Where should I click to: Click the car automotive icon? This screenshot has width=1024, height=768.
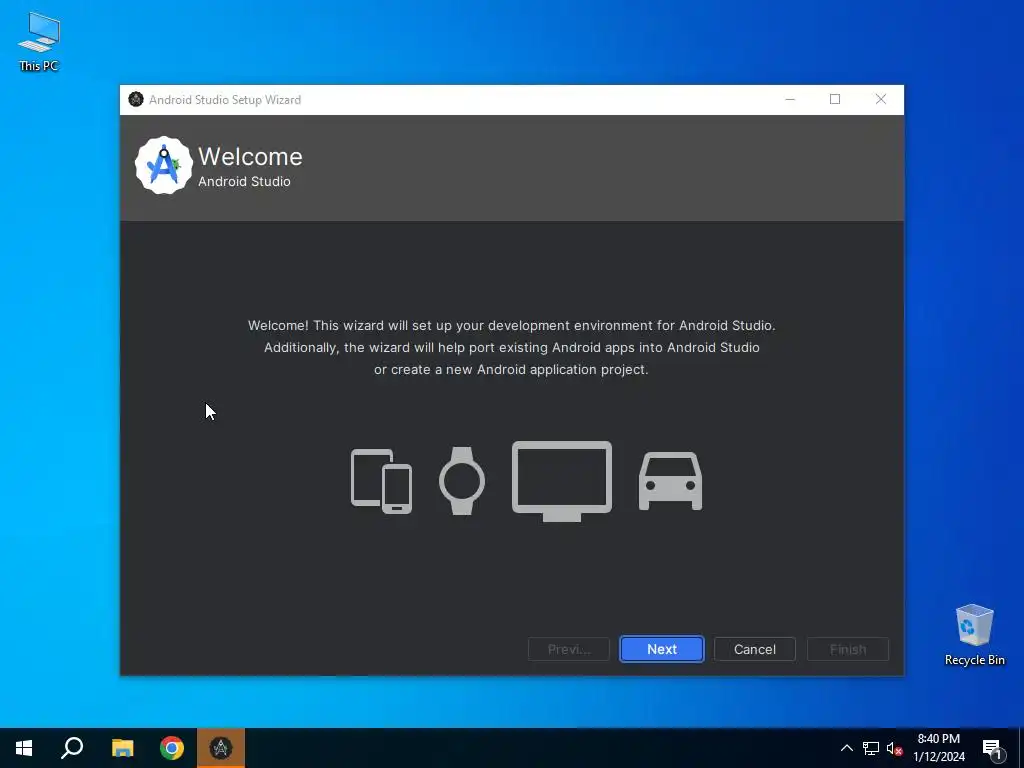pos(670,481)
